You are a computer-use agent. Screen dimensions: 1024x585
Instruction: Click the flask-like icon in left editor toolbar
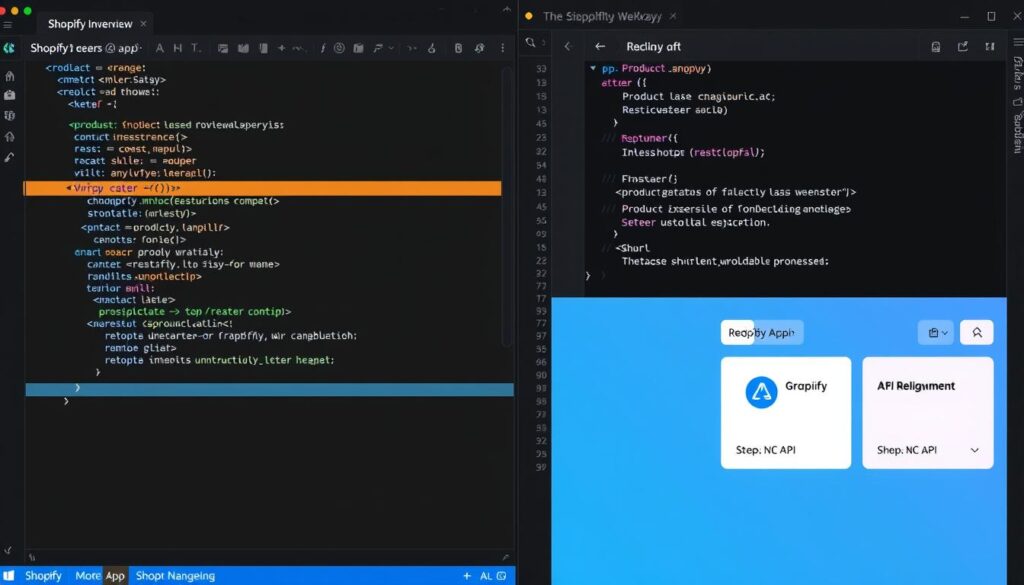(432, 48)
